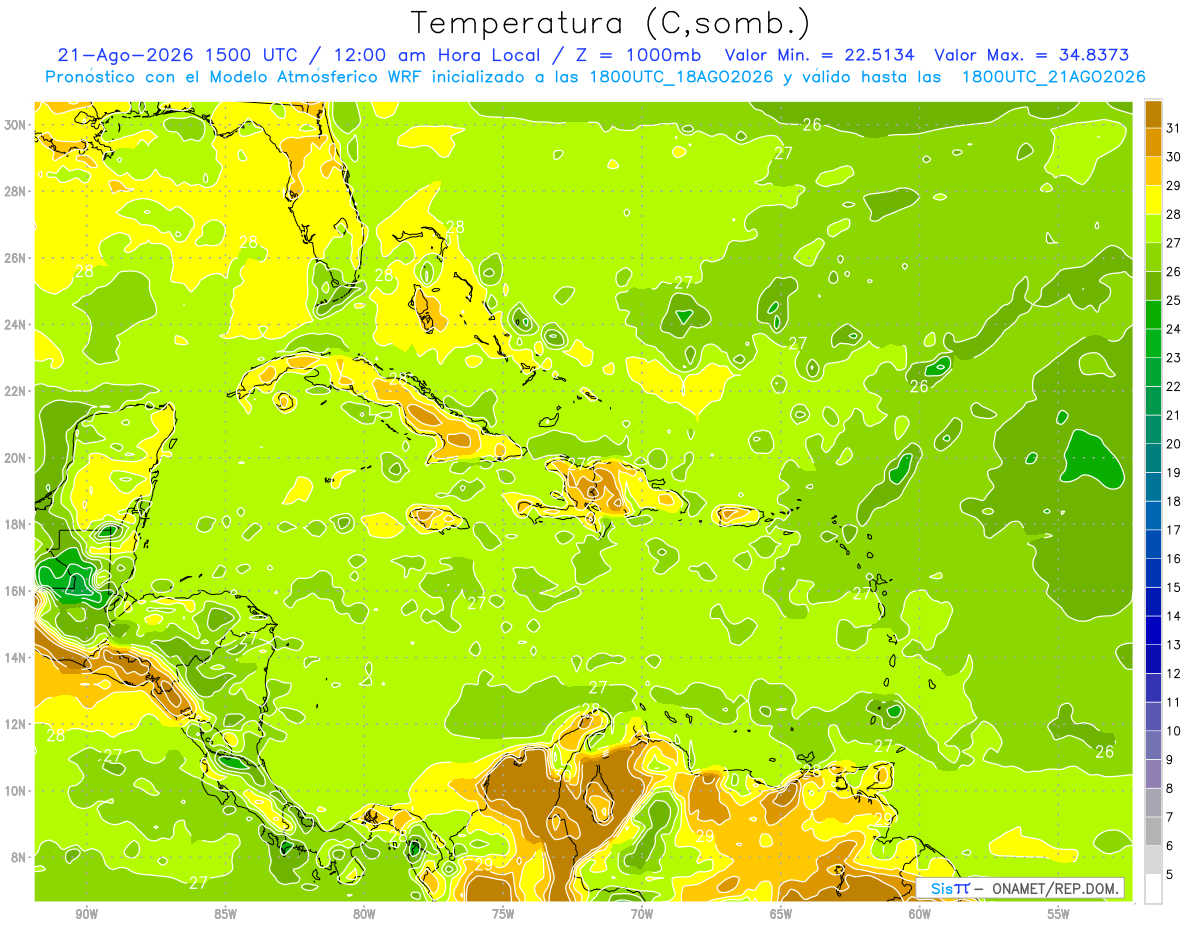Click the '22N' latitude label
1200x927 pixels.
16,391
